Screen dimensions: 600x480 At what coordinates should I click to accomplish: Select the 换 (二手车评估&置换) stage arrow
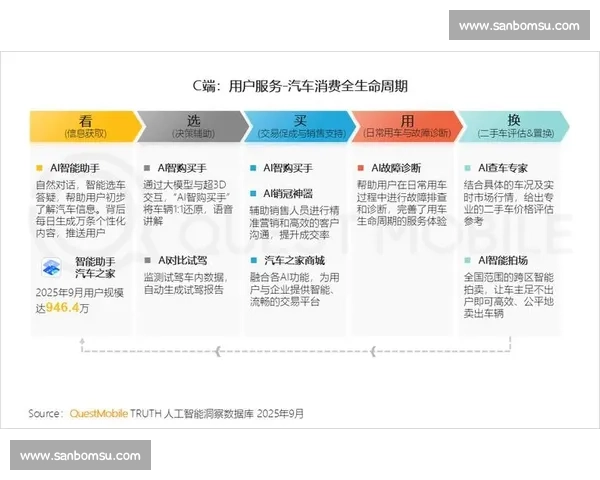coord(514,127)
